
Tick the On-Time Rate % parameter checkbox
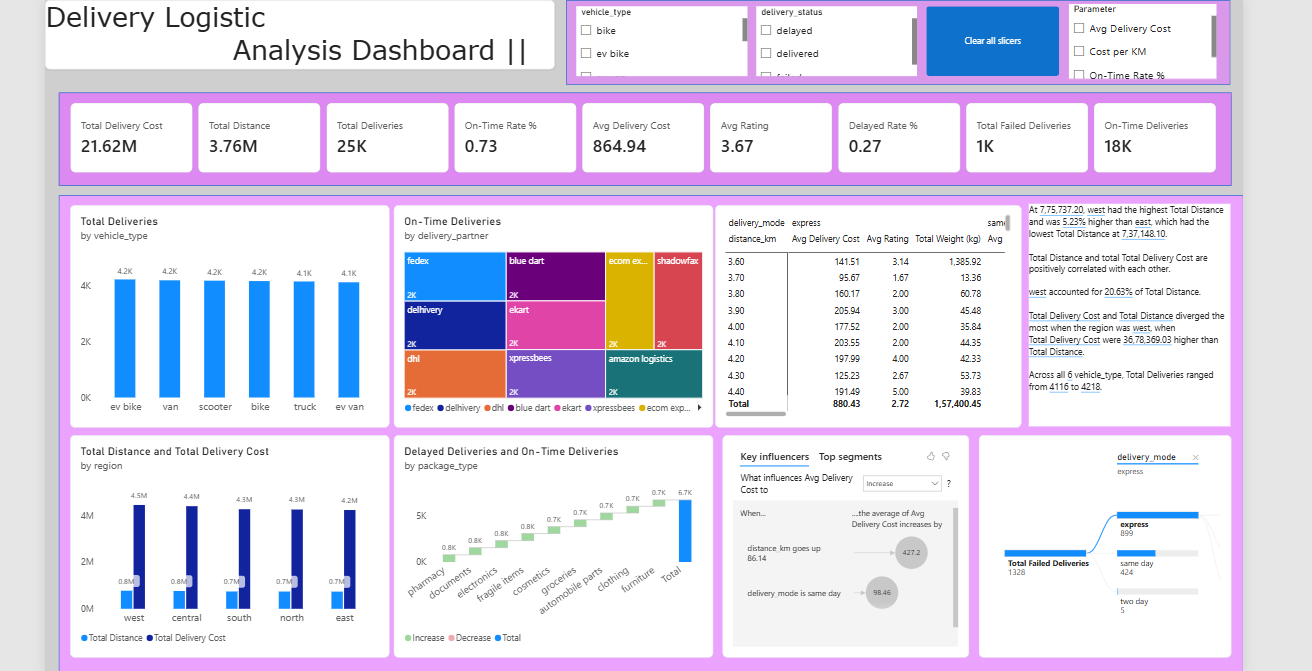[1079, 75]
